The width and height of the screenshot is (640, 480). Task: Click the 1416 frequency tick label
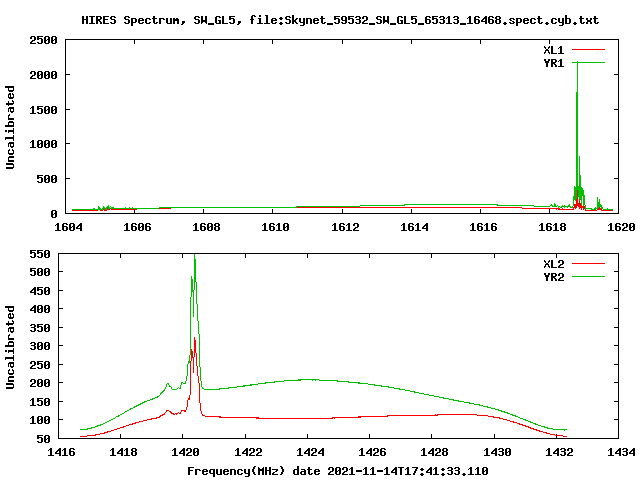point(61,452)
